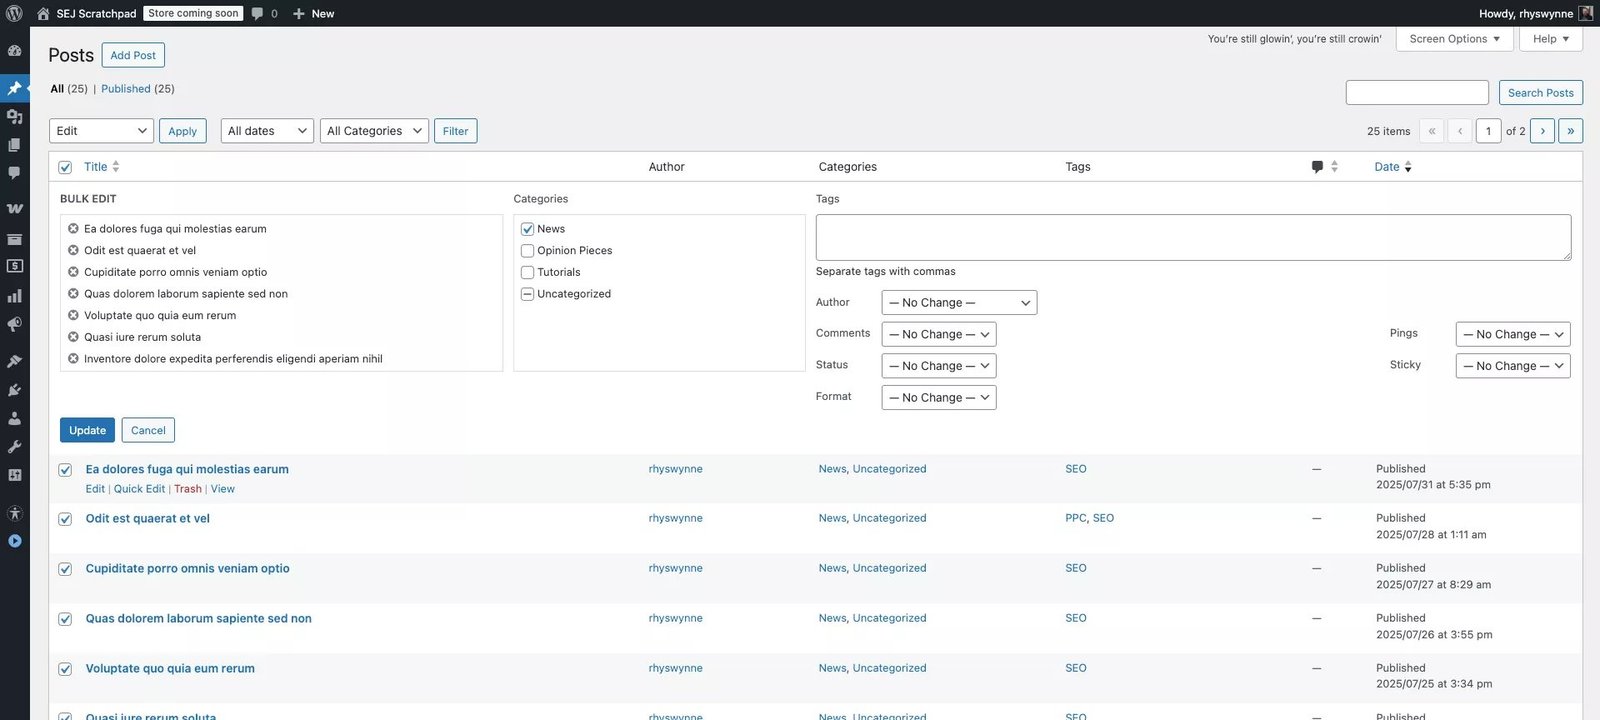The width and height of the screenshot is (1600, 720).
Task: Go to next page of posts
Action: click(x=1542, y=131)
